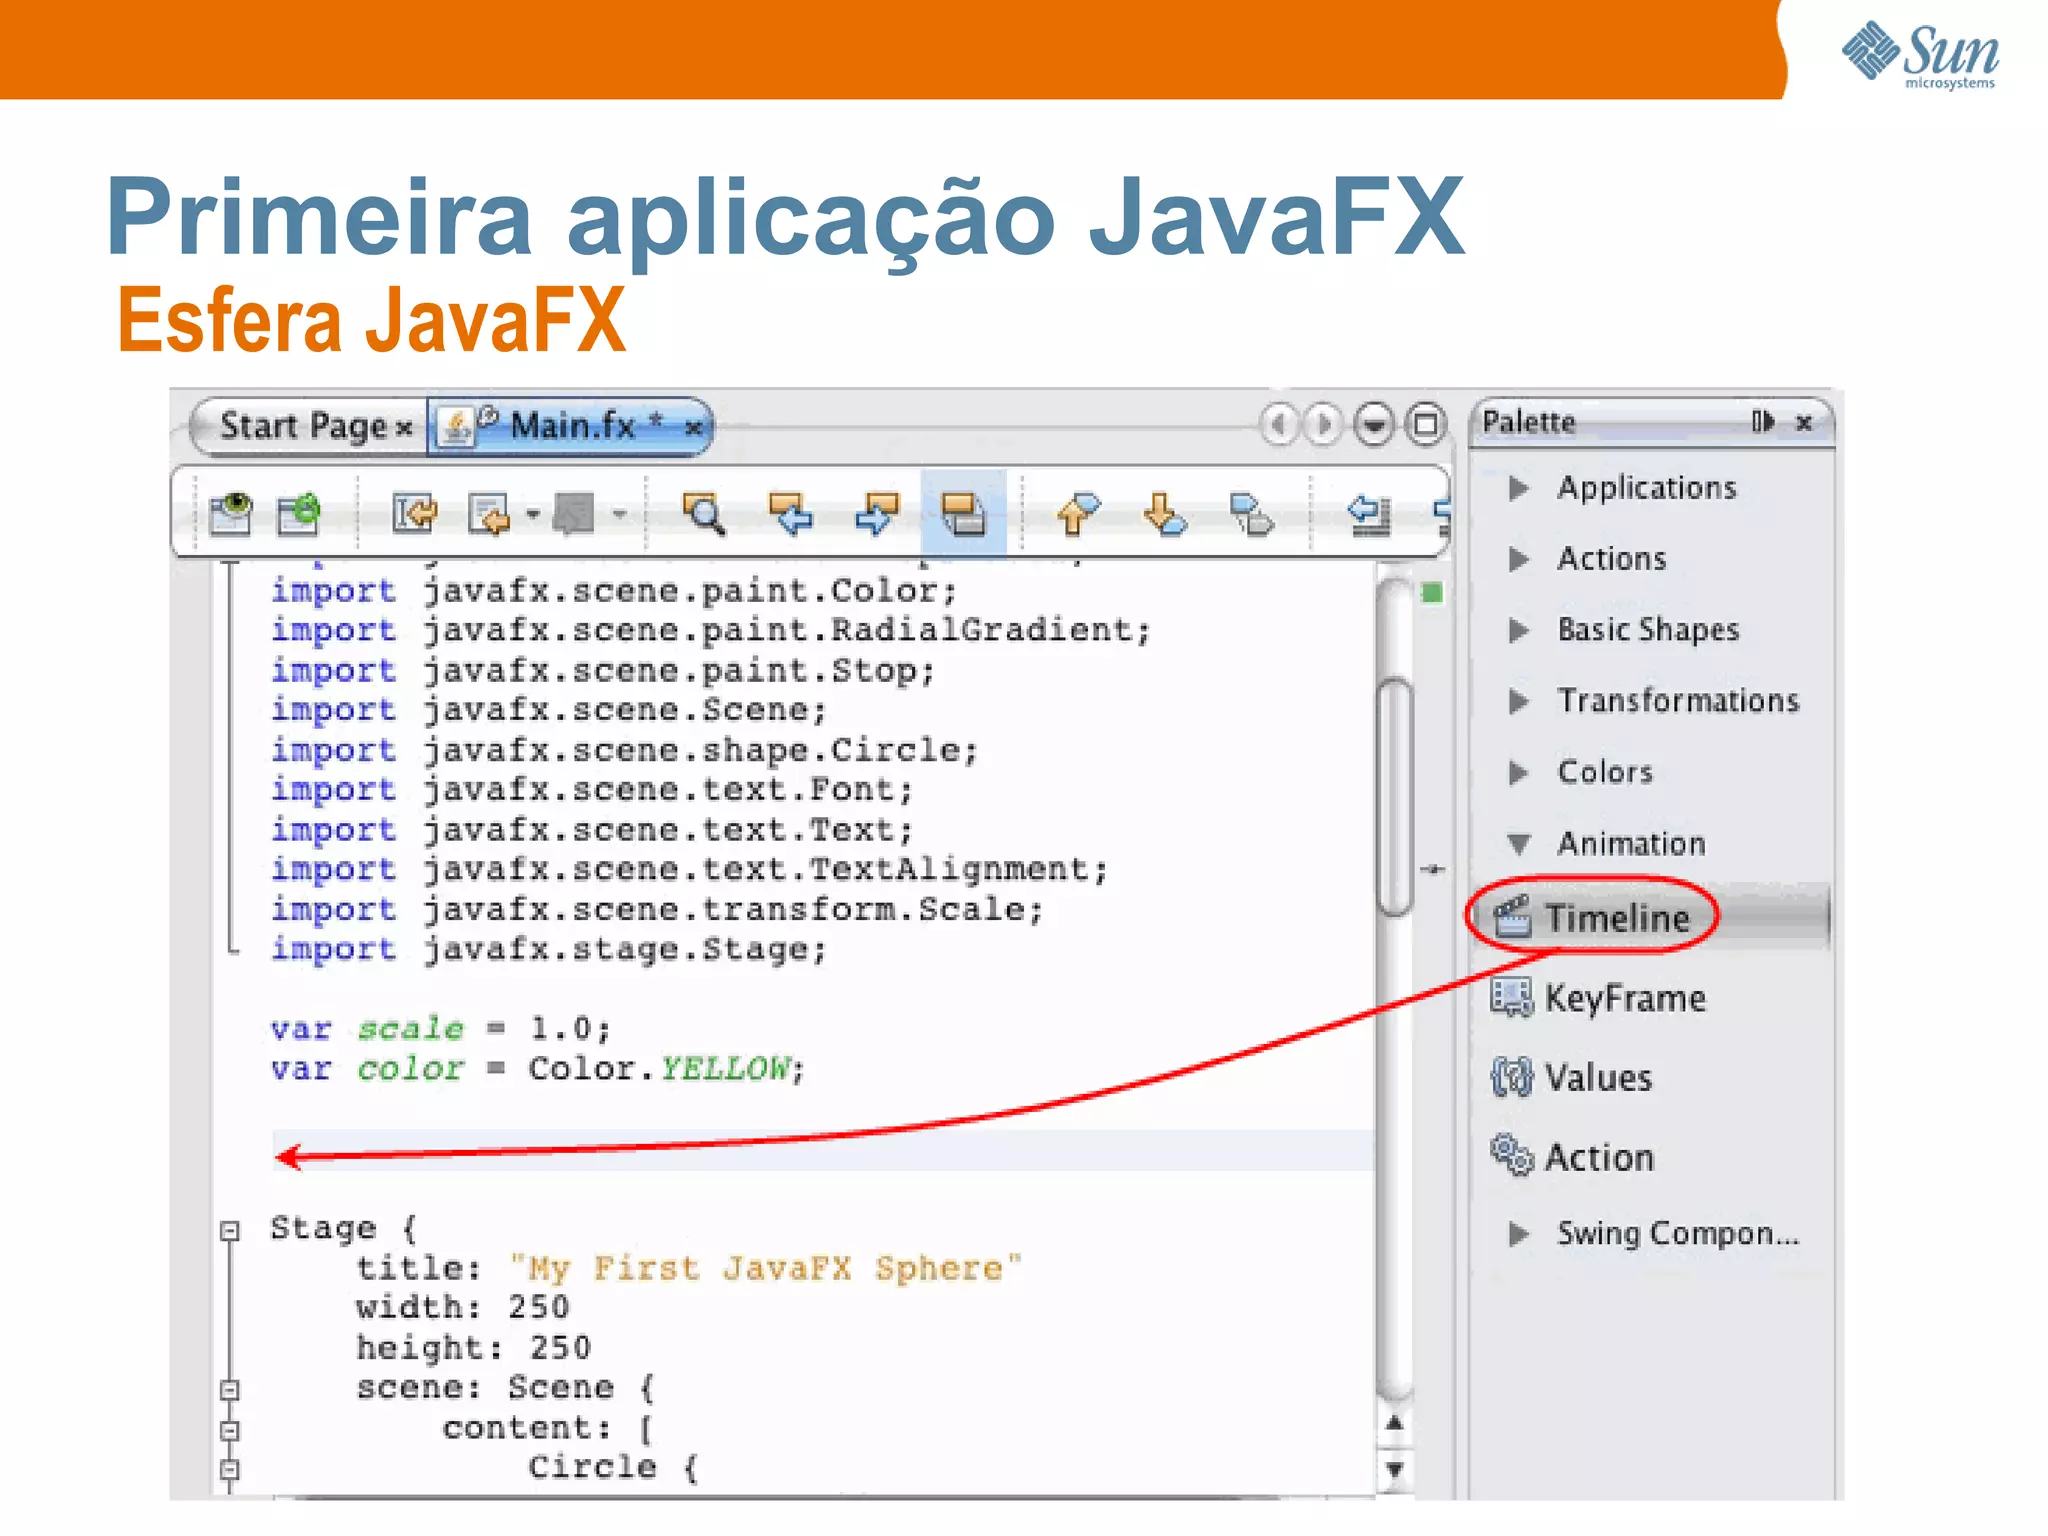
Task: Close the Main.fx tab
Action: coord(693,428)
